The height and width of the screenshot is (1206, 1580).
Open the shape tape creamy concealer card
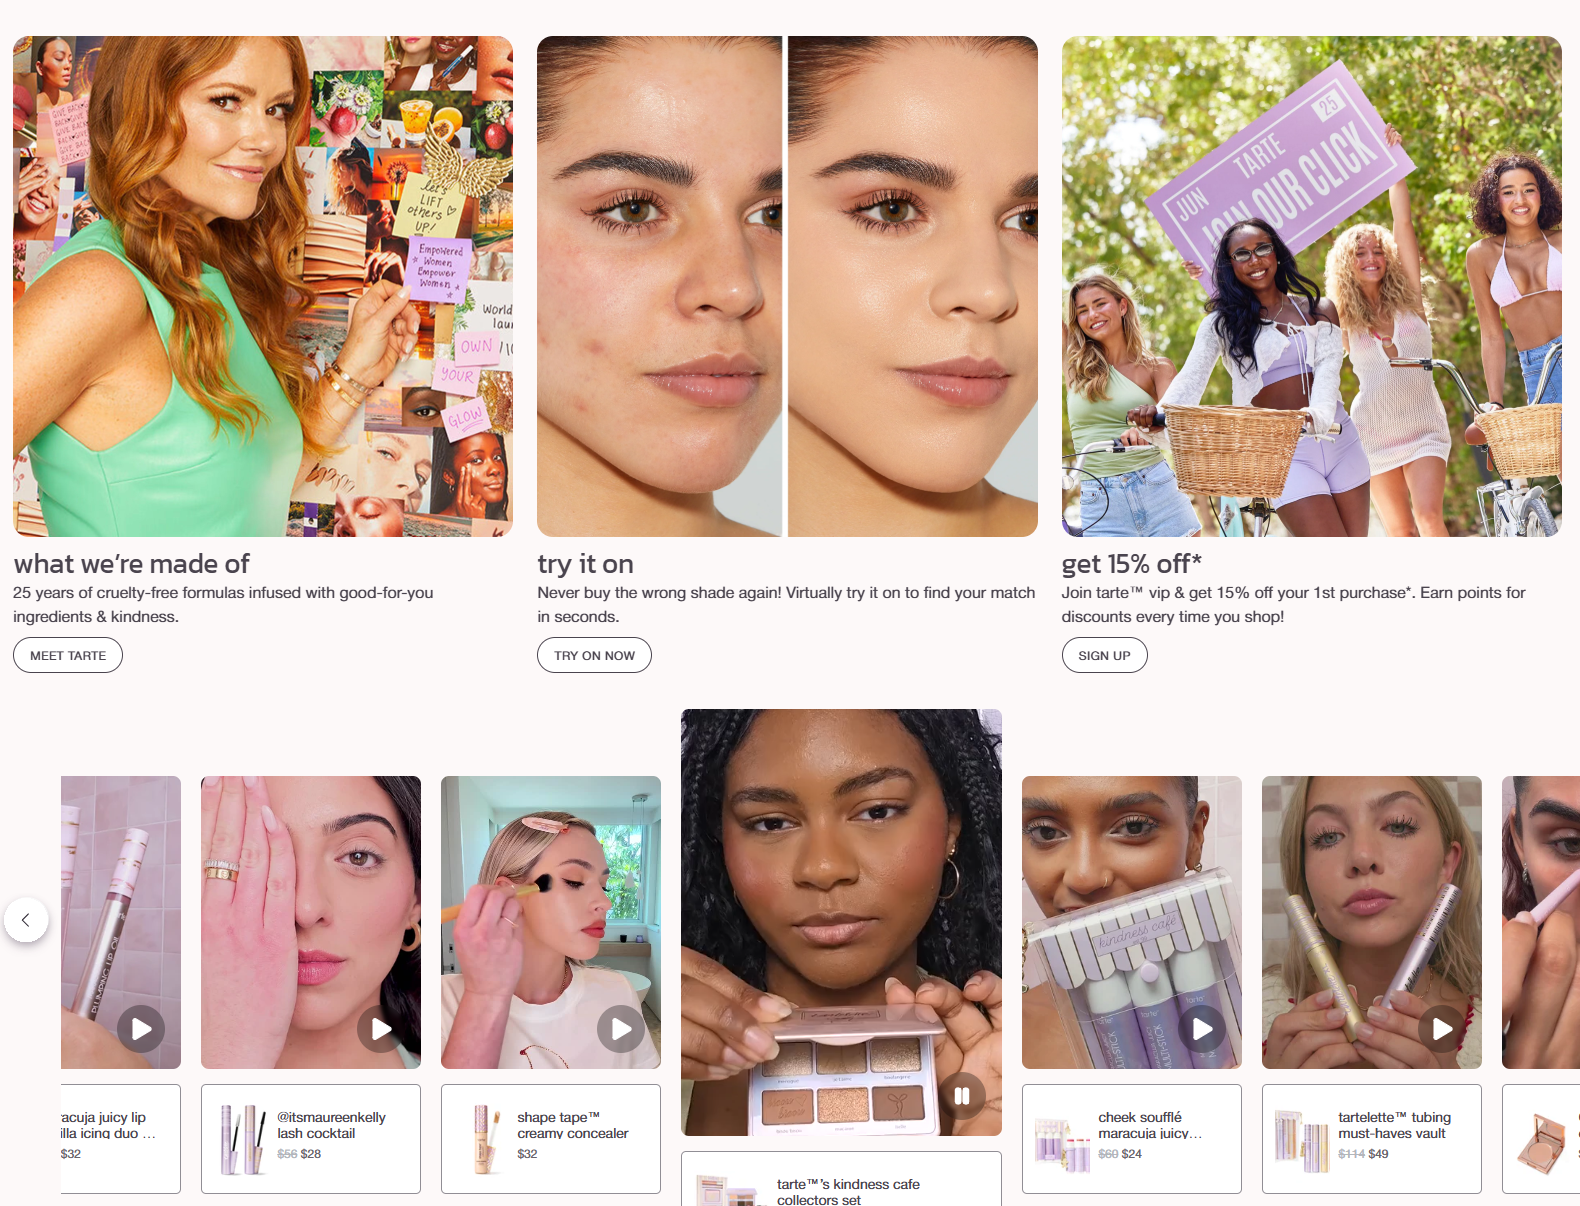pyautogui.click(x=551, y=1138)
